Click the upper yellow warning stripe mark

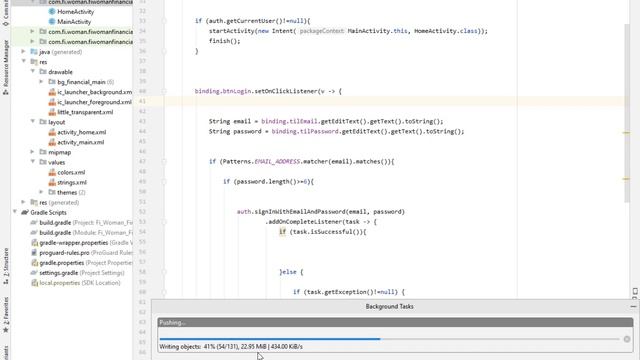point(626,133)
